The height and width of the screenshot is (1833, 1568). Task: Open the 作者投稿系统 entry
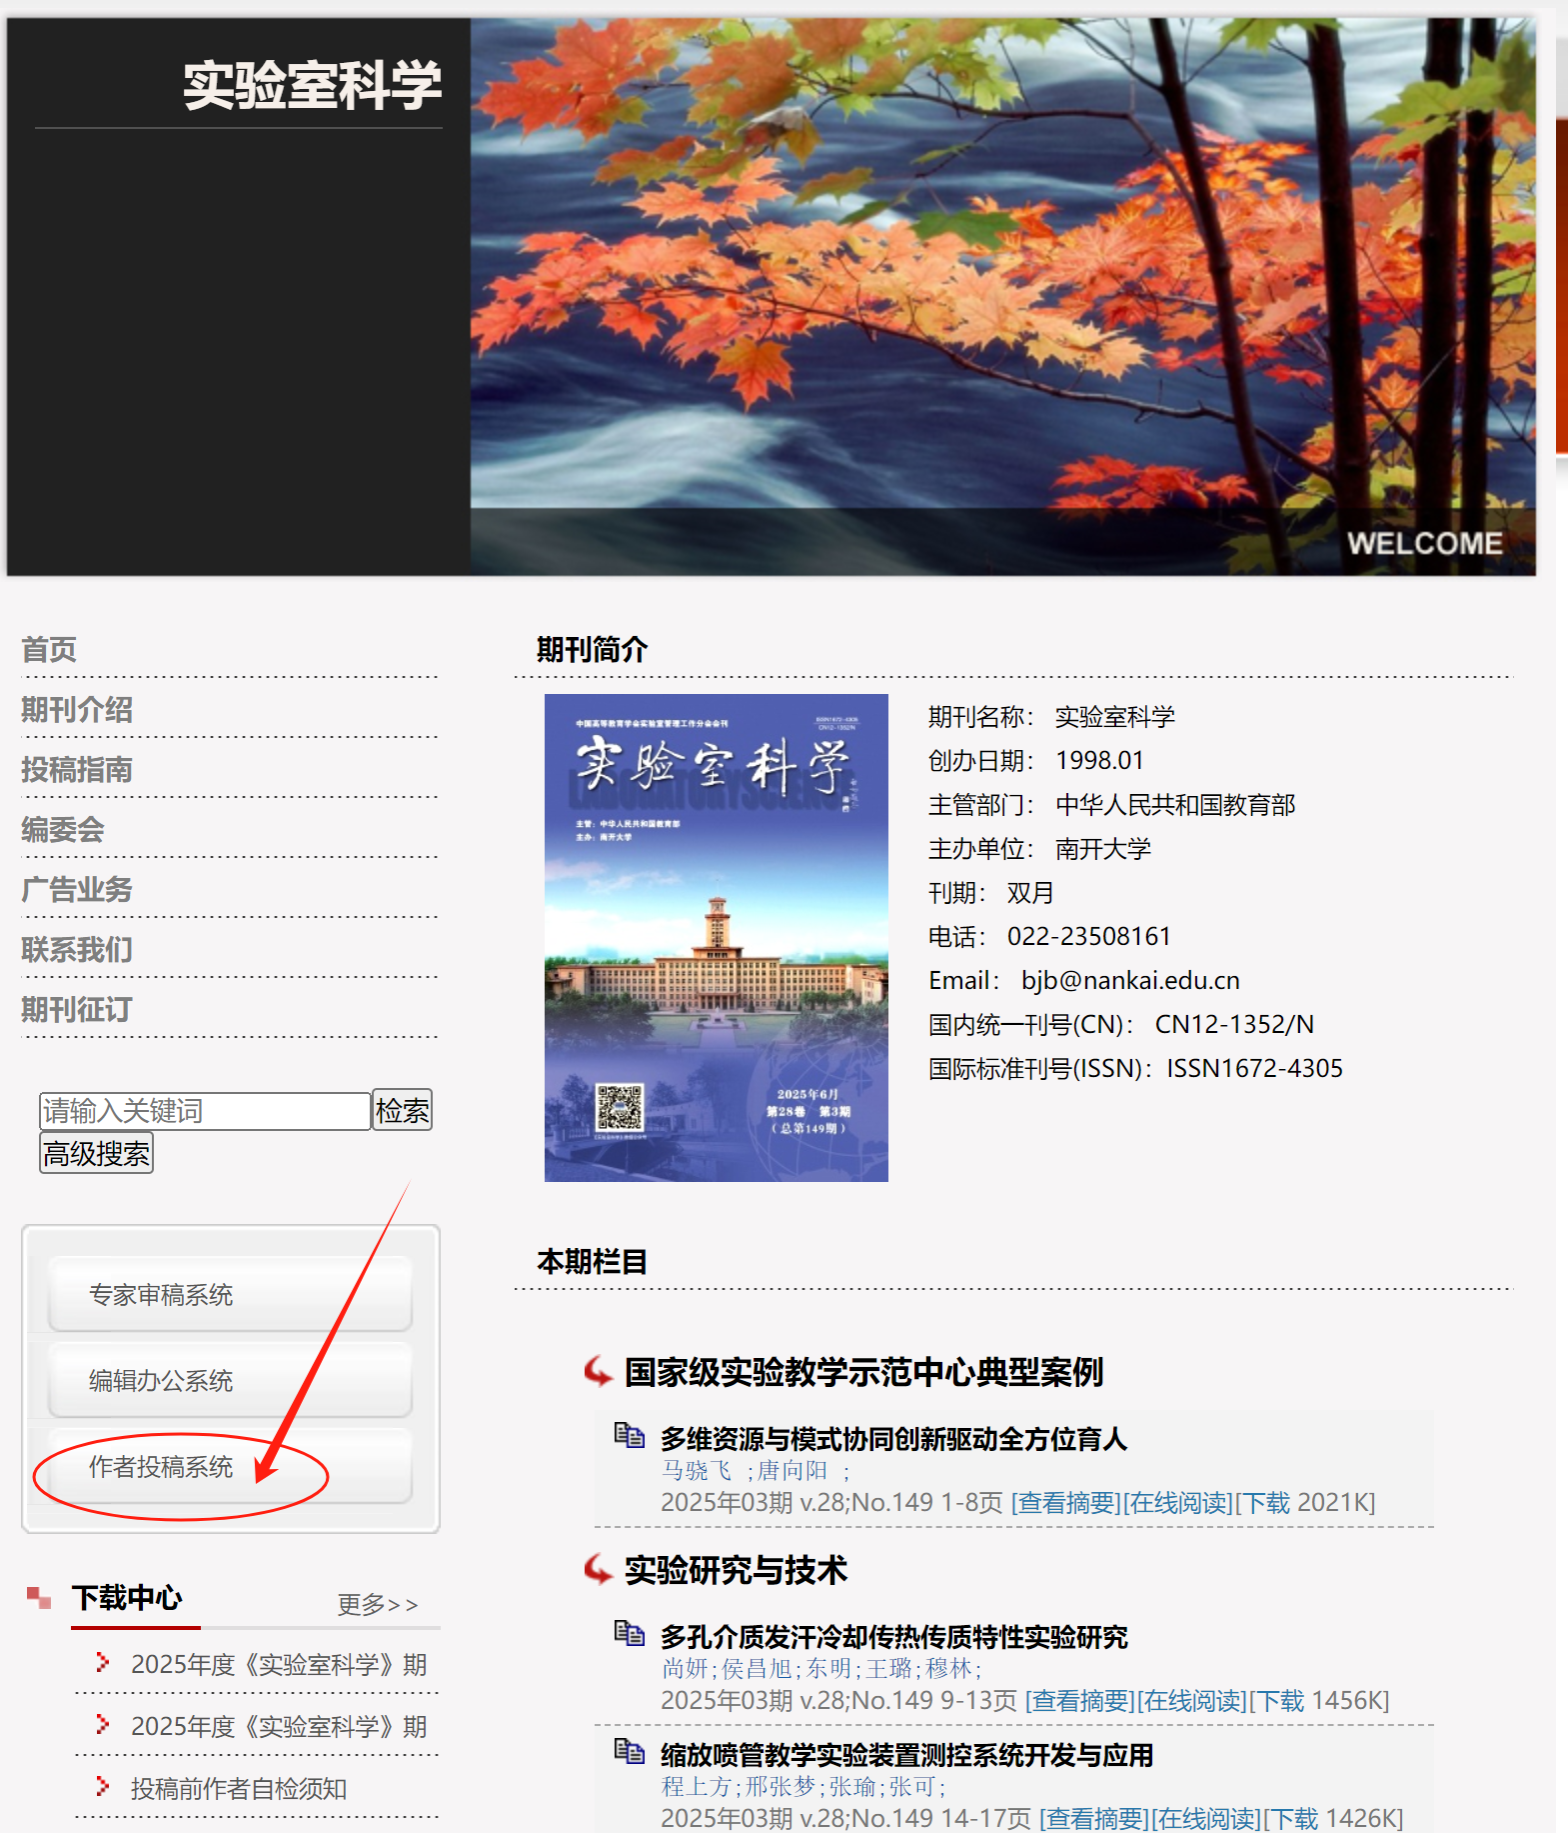(161, 1467)
